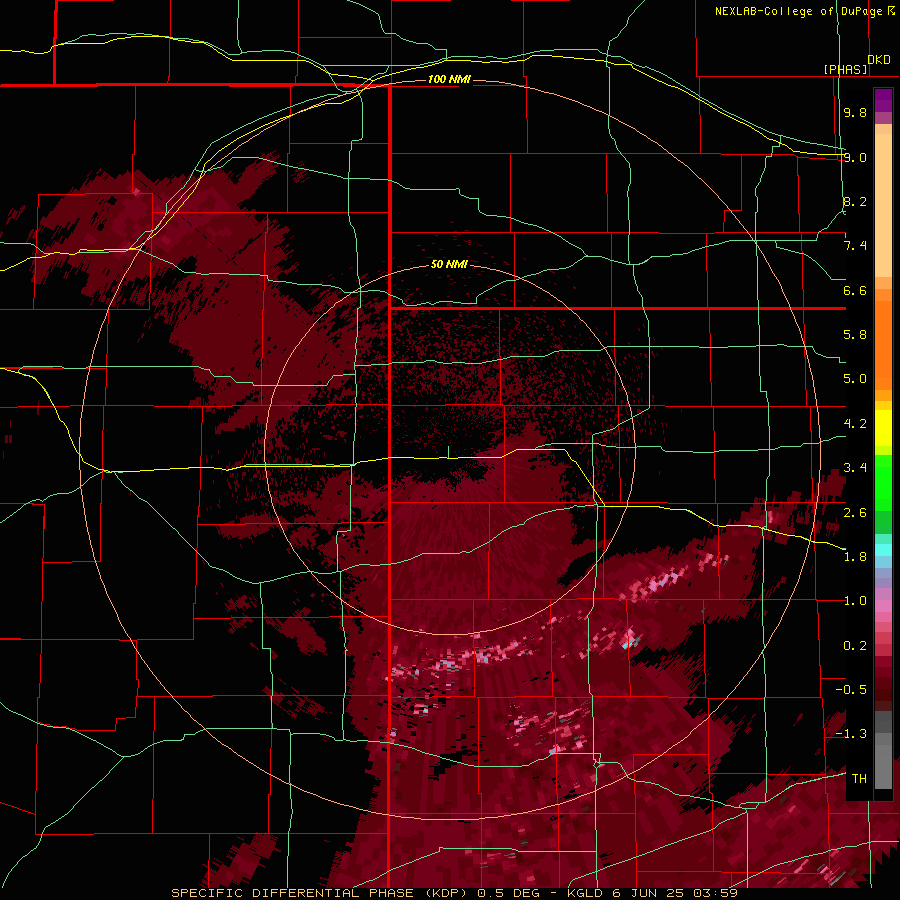Click the 8.2 value on color scale

point(855,201)
